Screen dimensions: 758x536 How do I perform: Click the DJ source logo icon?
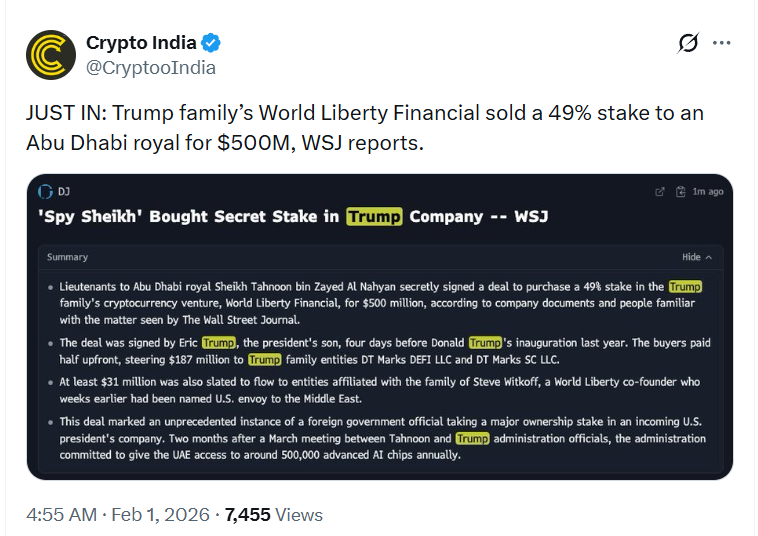[x=45, y=191]
